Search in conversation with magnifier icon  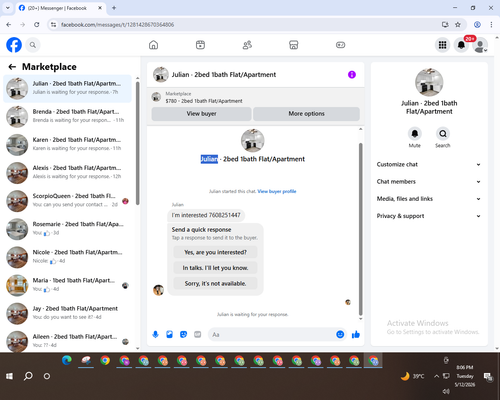[443, 134]
